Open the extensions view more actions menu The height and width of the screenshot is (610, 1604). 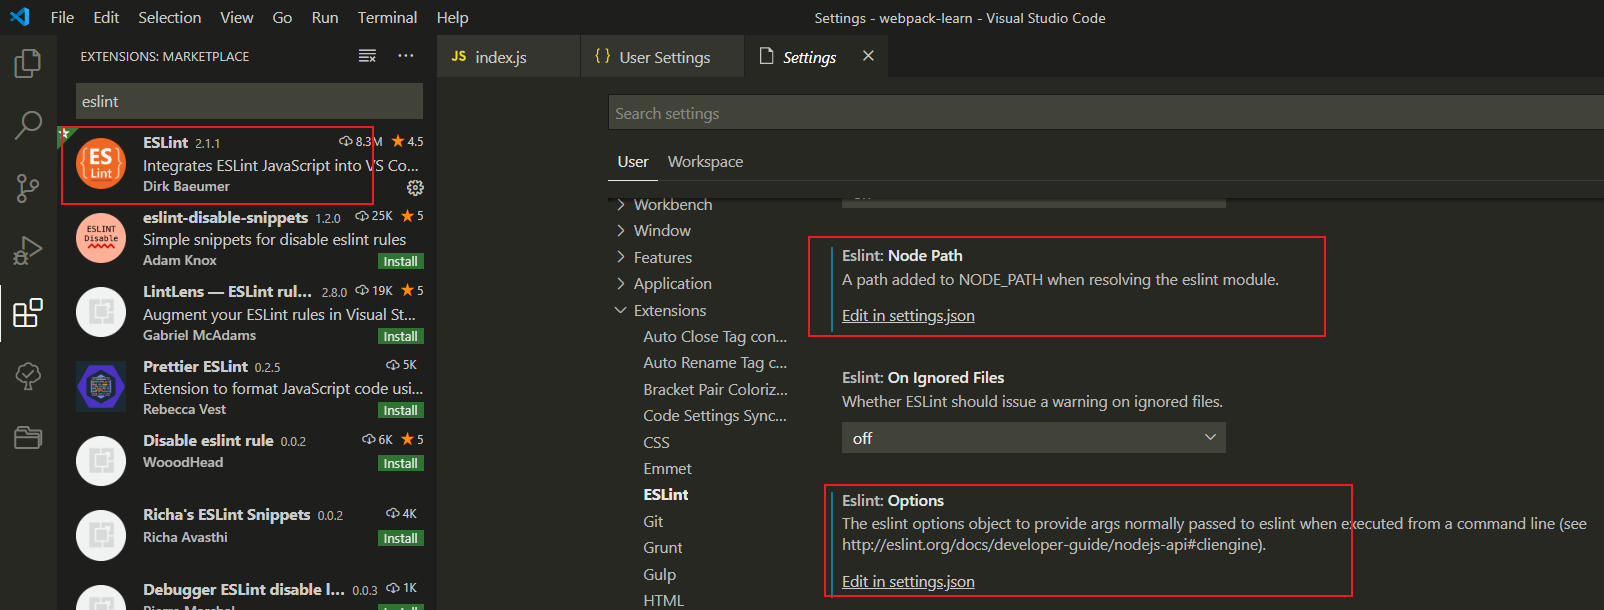click(405, 56)
